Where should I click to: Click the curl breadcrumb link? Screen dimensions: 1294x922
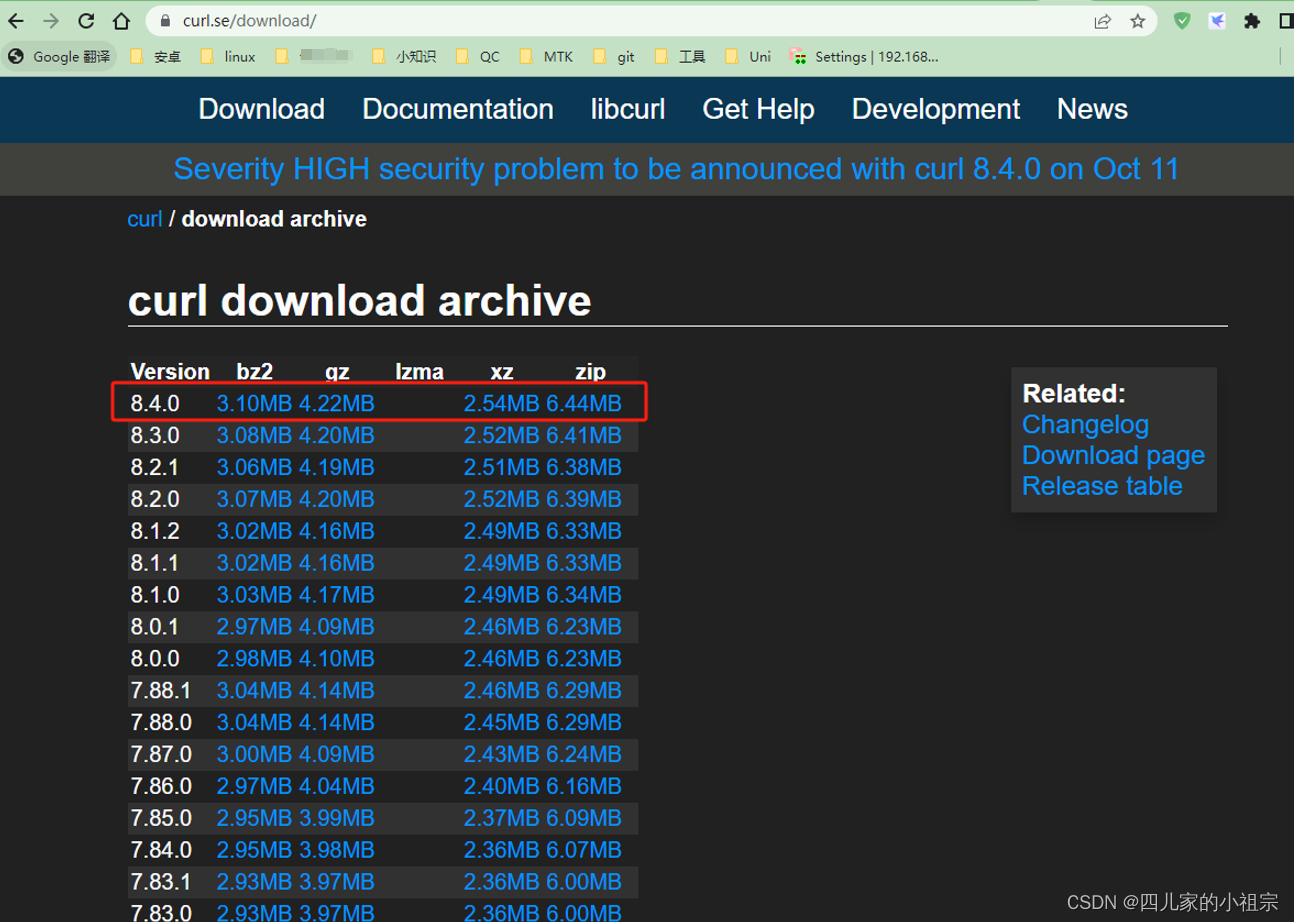[145, 219]
